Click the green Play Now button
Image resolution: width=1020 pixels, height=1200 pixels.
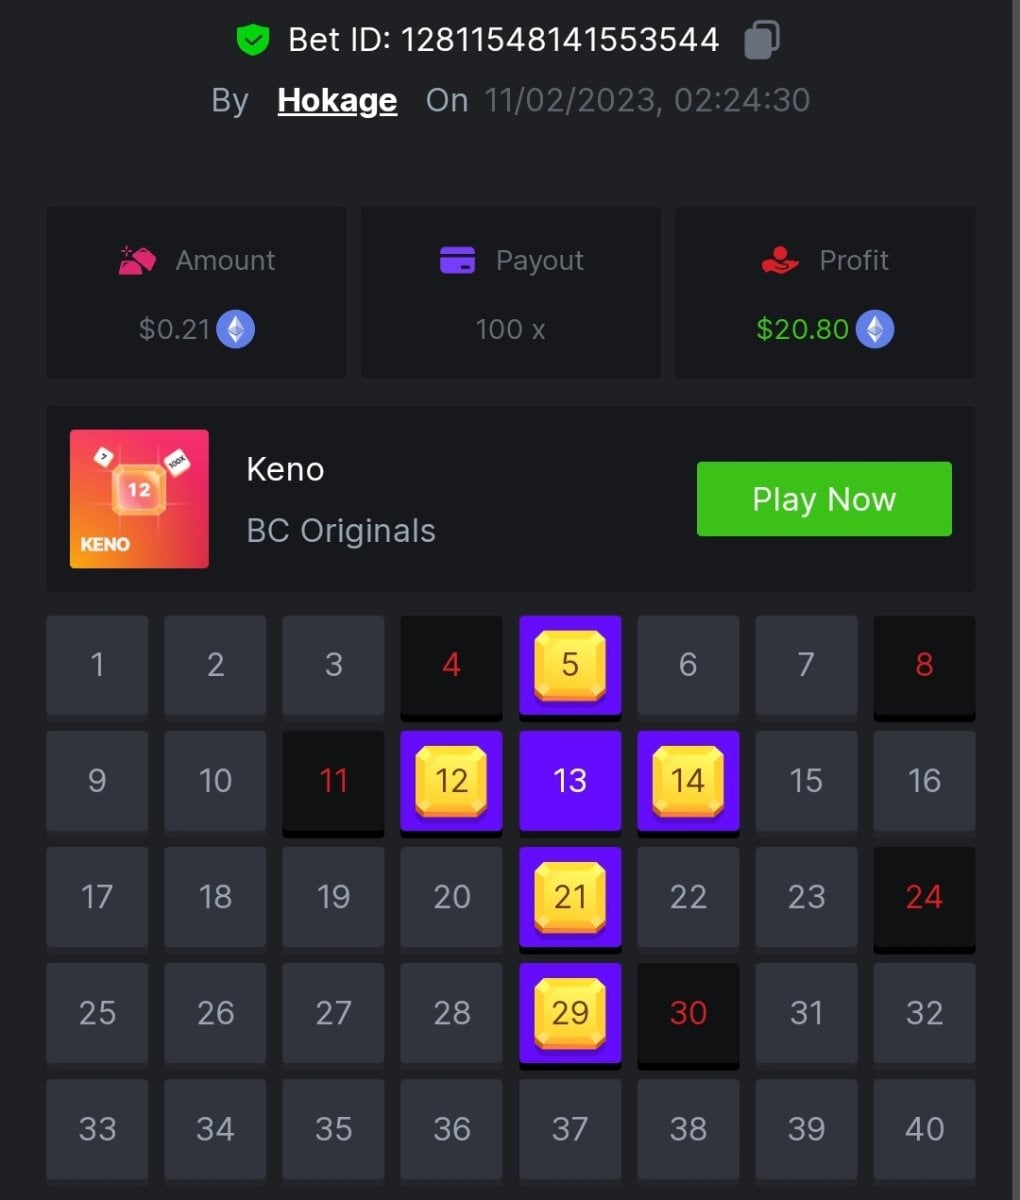824,499
